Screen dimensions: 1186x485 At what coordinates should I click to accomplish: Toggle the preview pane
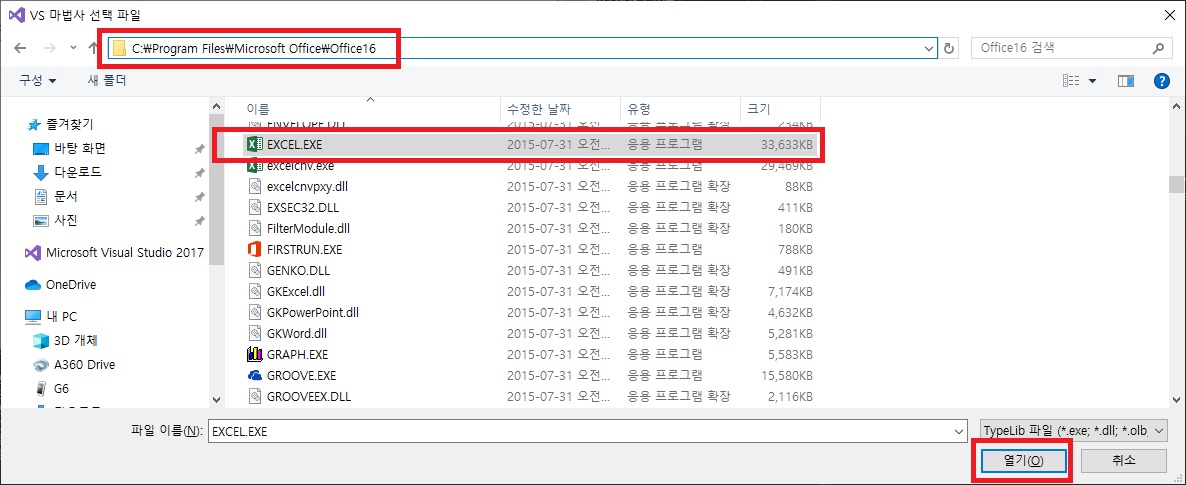1126,80
